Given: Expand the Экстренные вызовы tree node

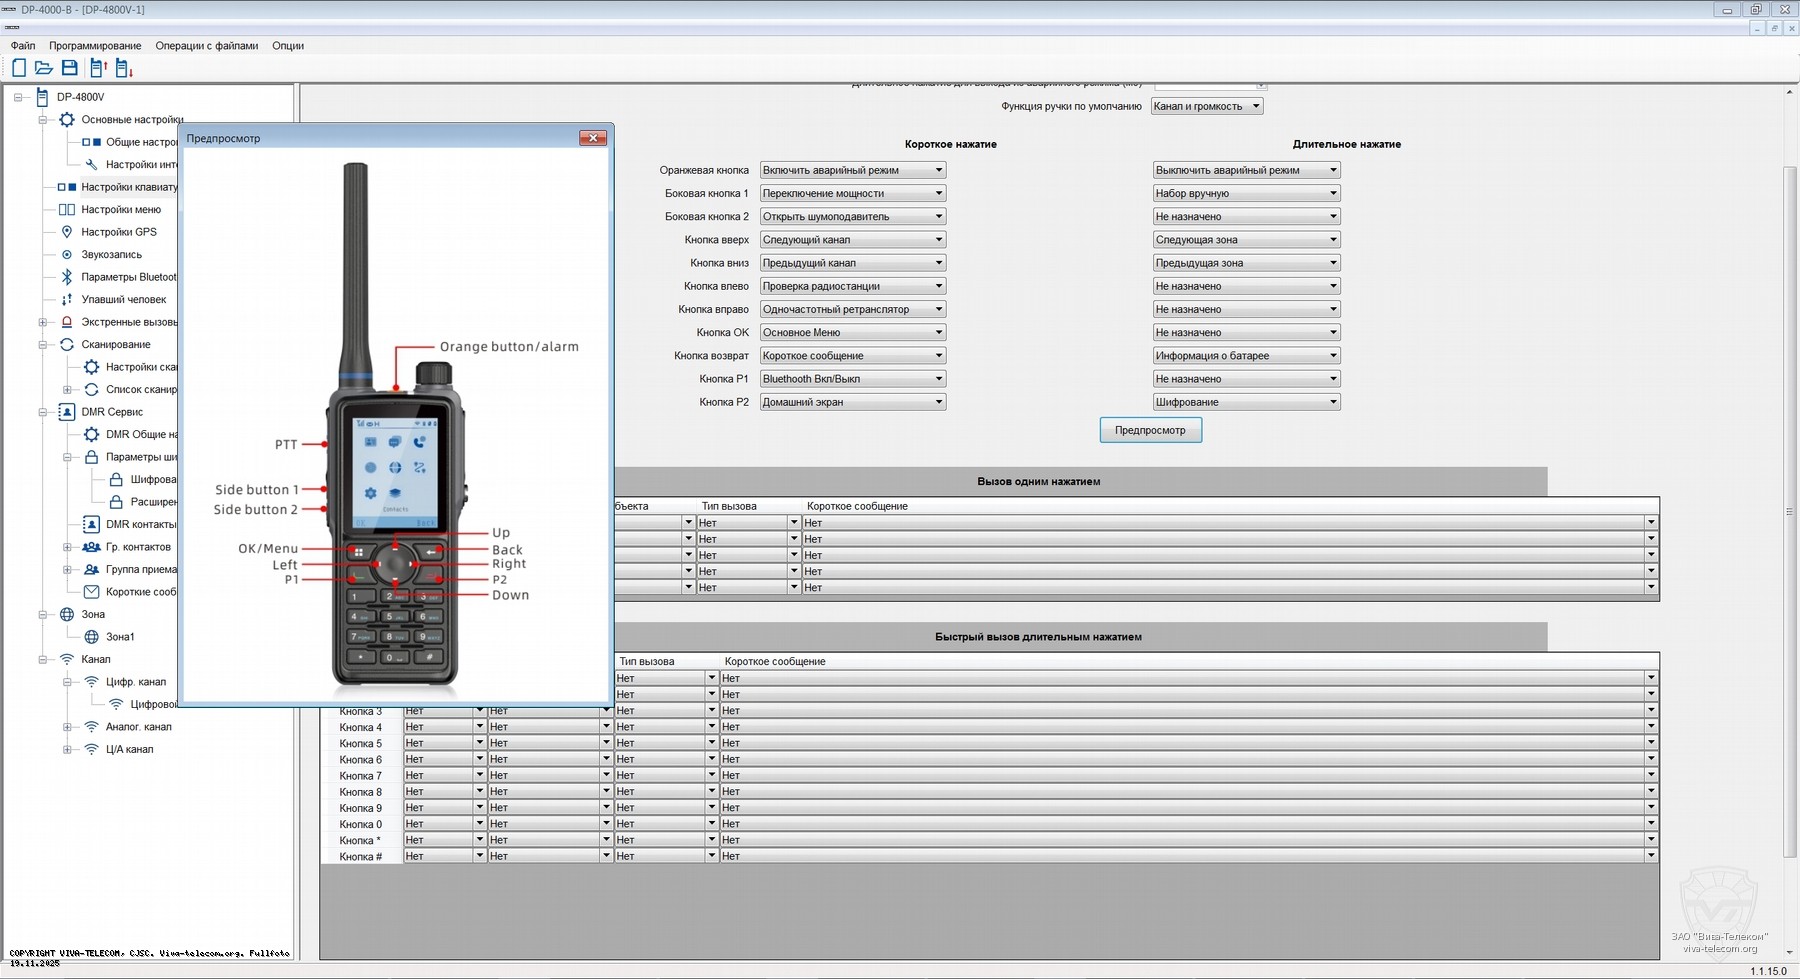Looking at the screenshot, I should (x=43, y=323).
